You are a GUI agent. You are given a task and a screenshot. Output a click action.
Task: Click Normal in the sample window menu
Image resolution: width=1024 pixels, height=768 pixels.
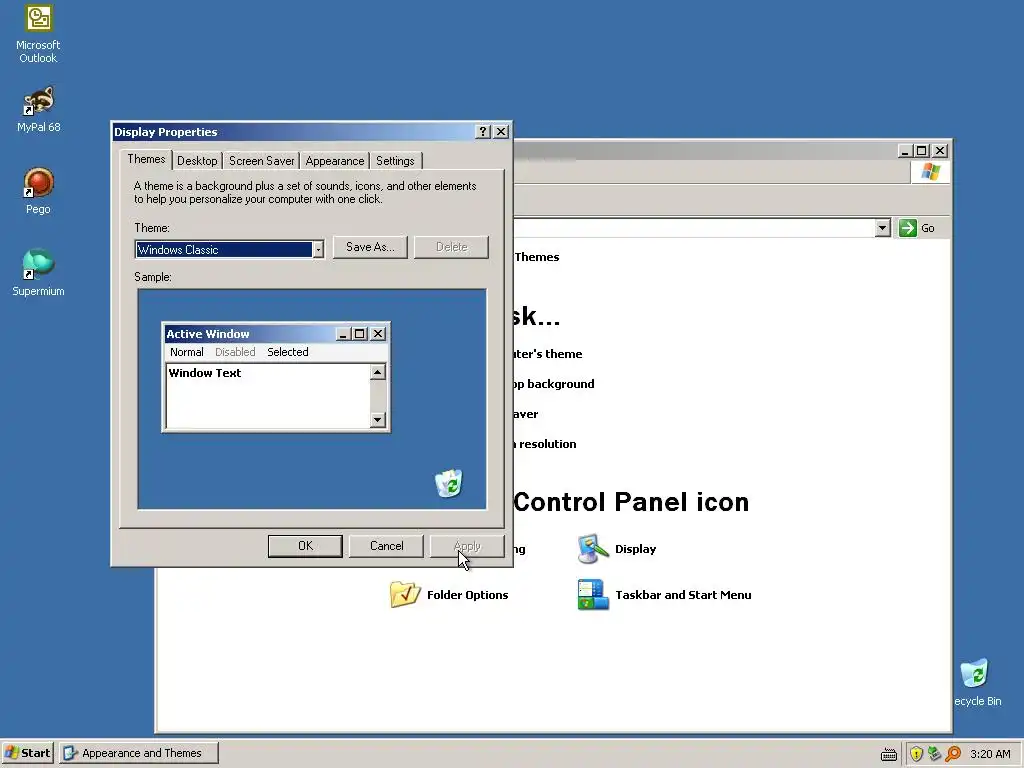point(187,352)
